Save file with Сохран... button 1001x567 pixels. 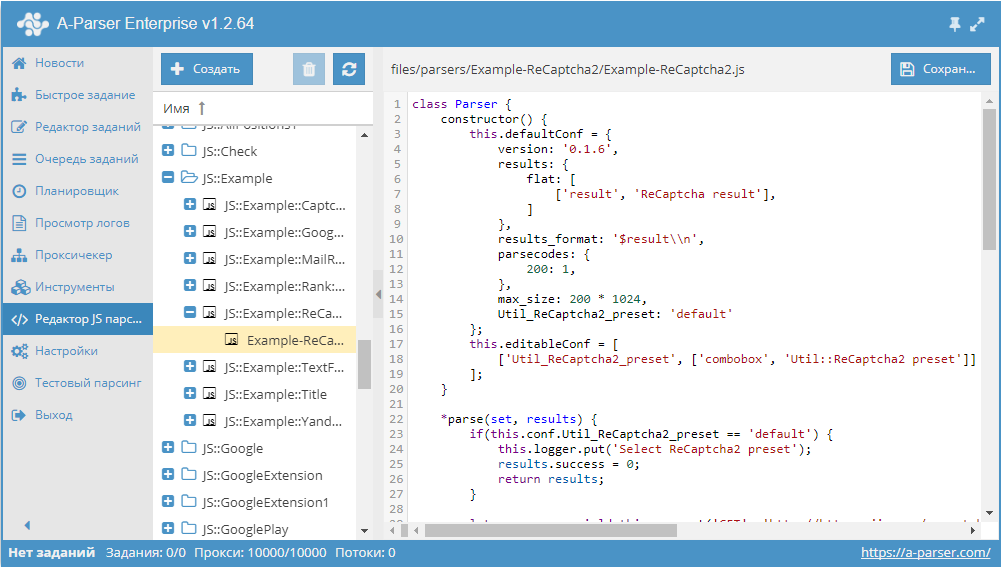940,69
